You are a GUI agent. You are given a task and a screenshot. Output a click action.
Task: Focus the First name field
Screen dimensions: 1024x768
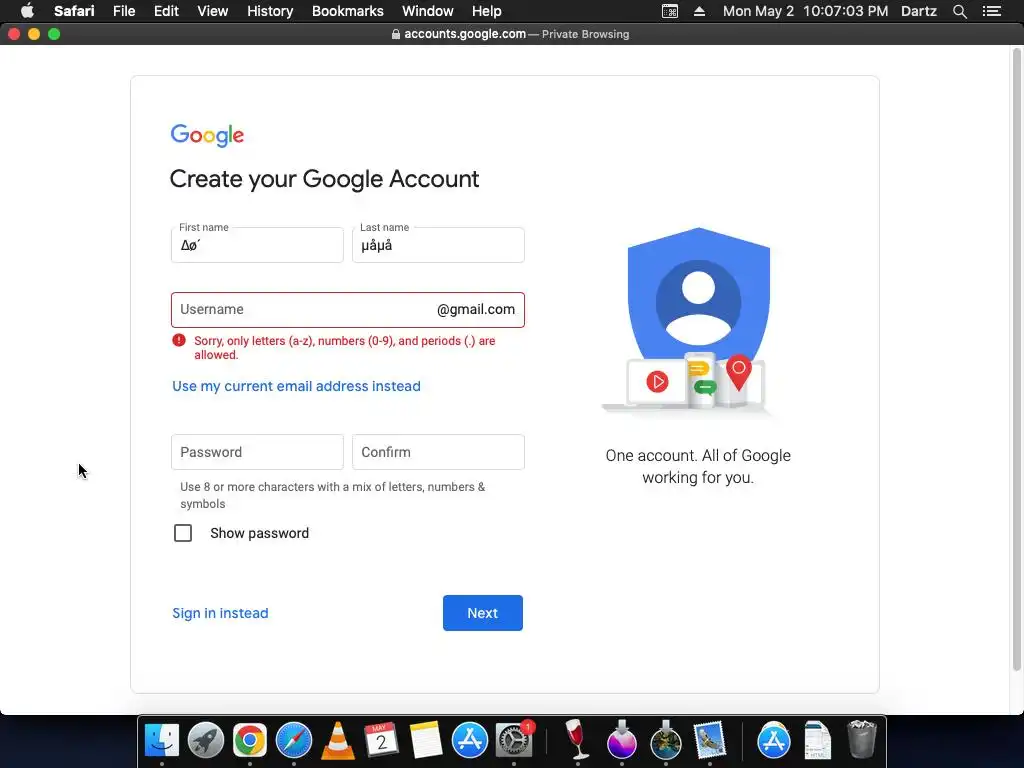[257, 245]
